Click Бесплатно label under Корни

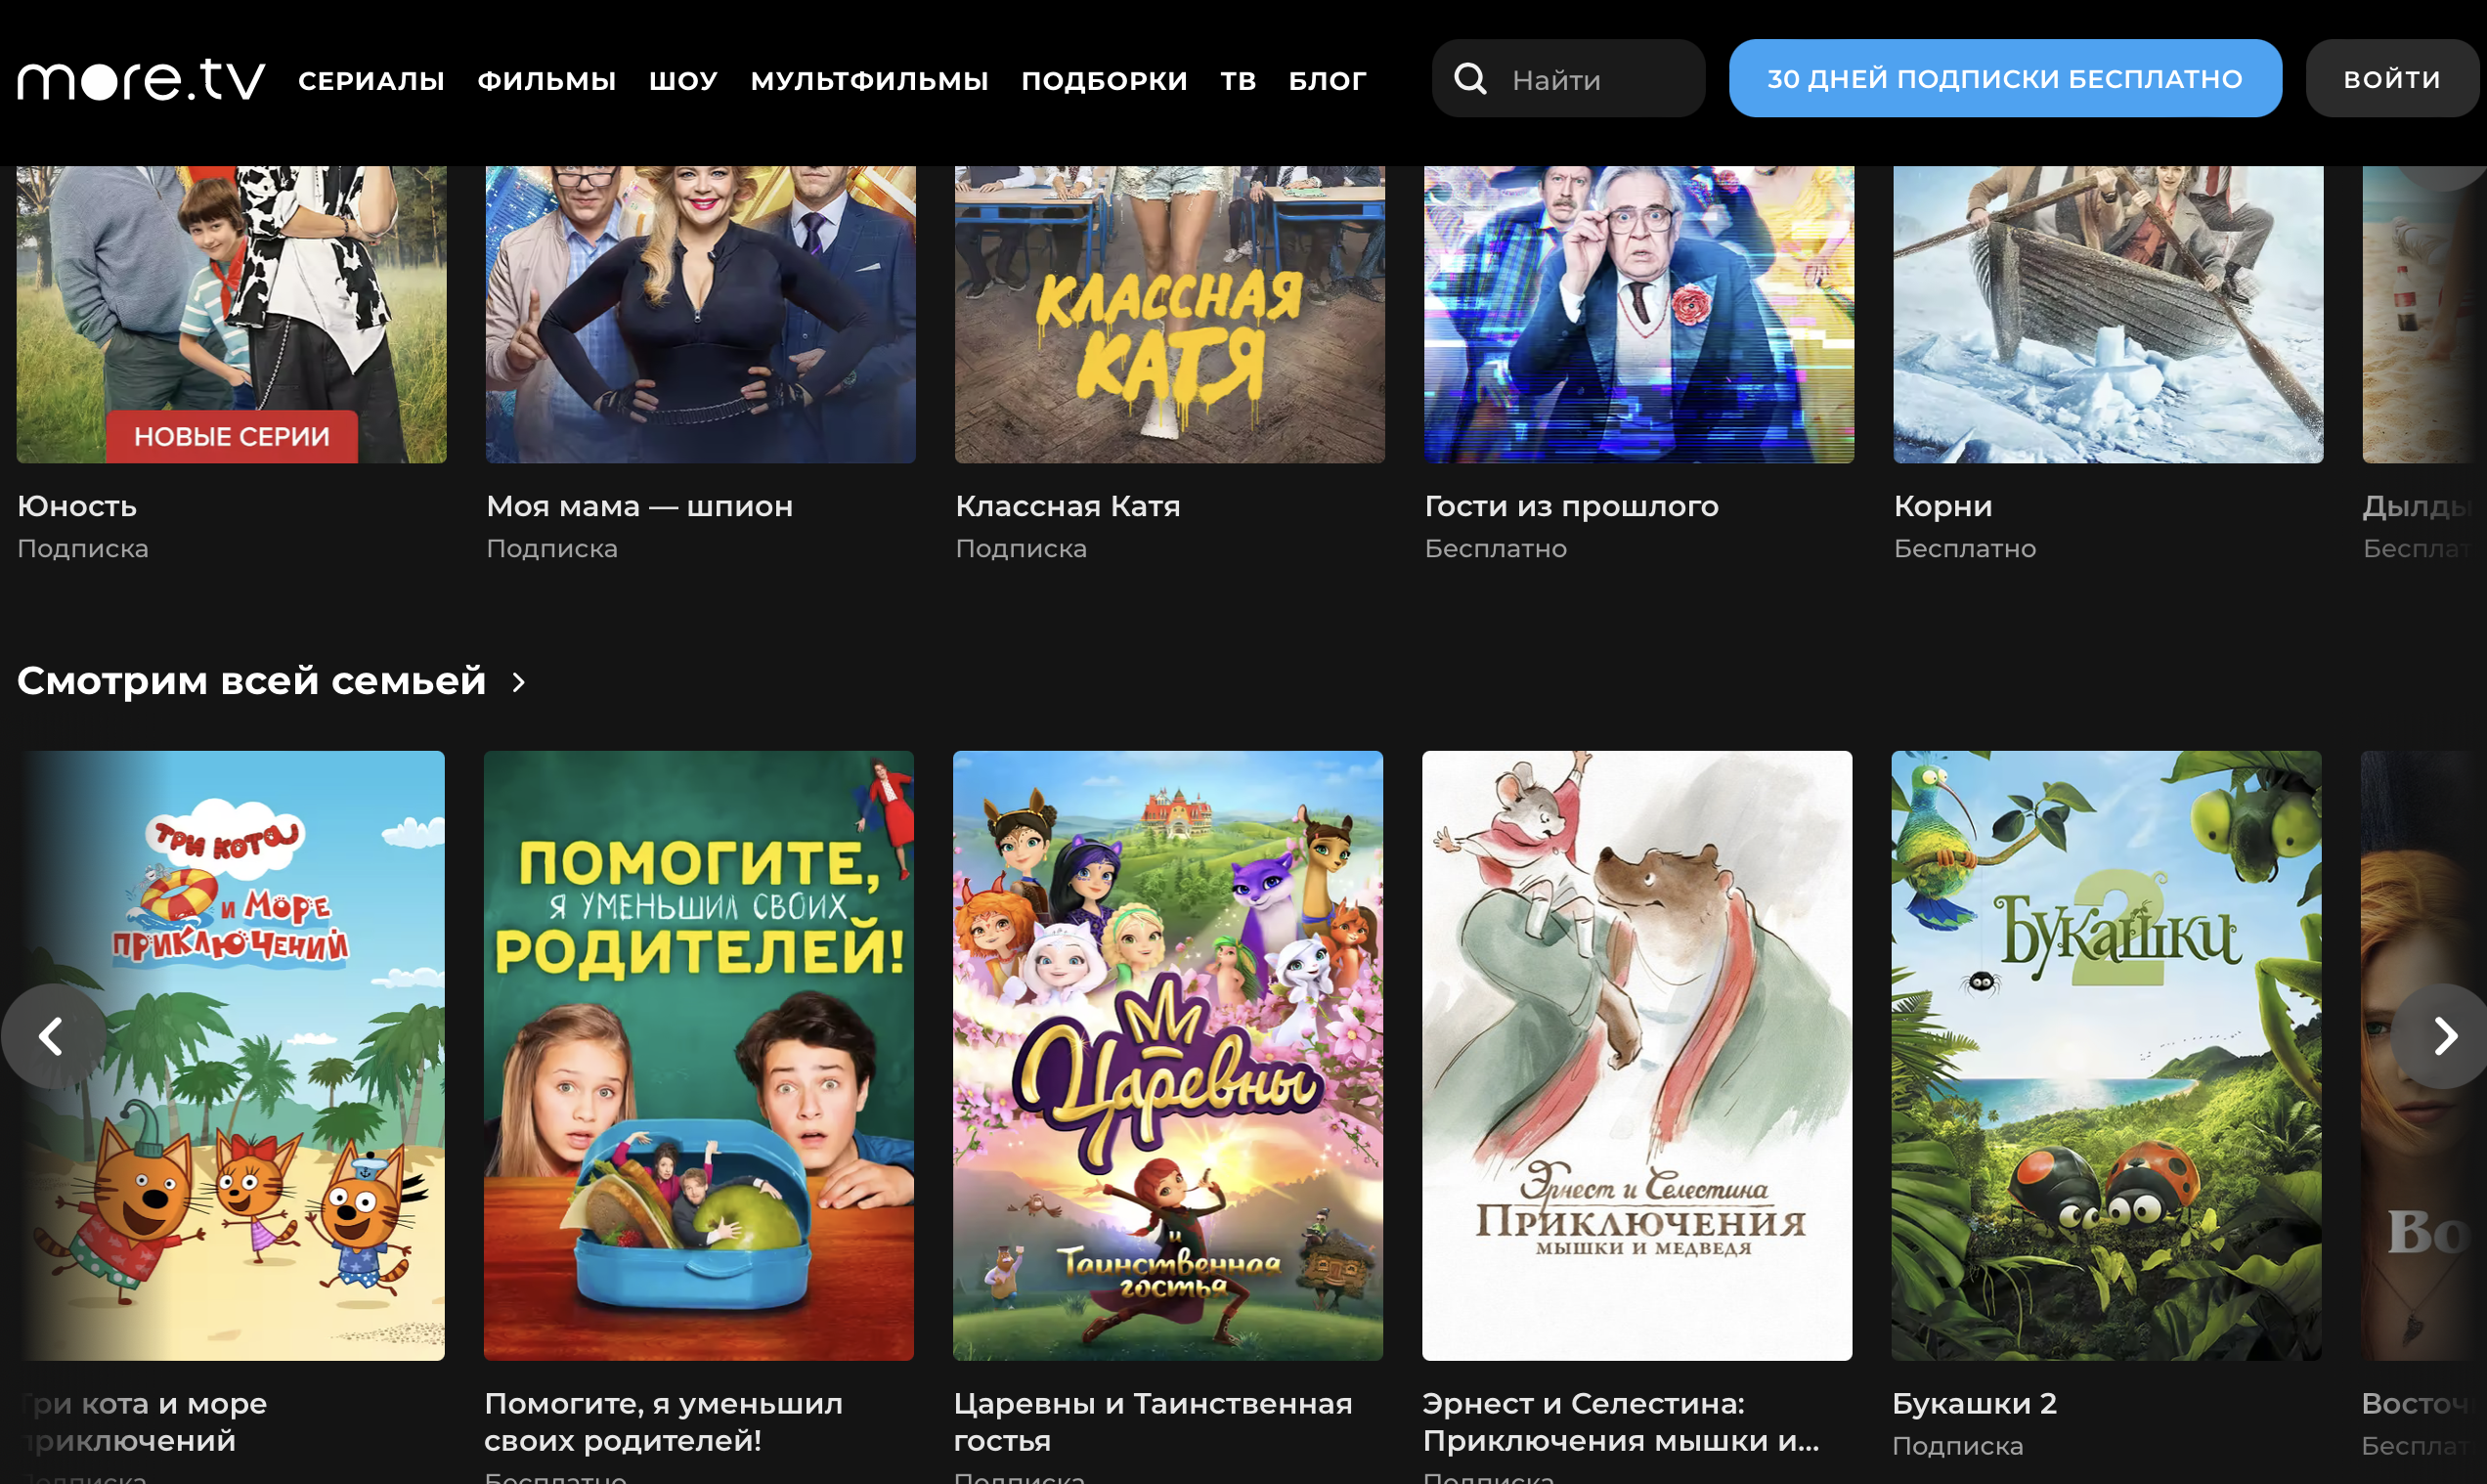coord(1964,548)
